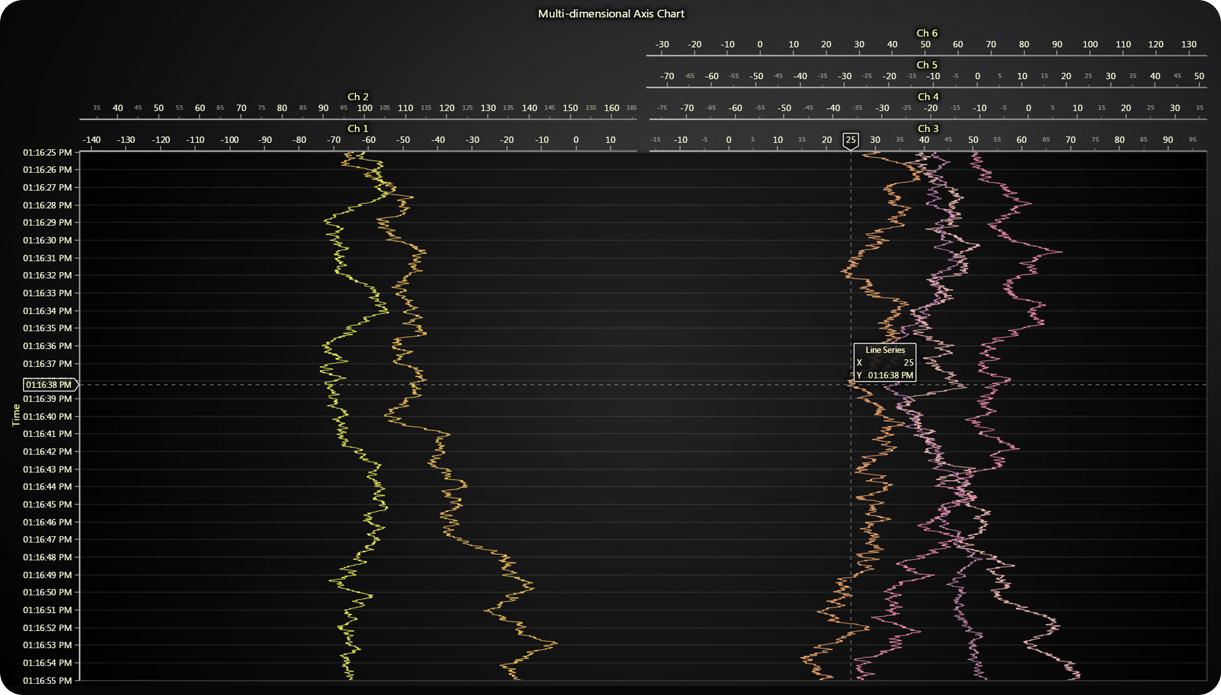Select the Ch 5 axis title

pyautogui.click(x=927, y=65)
